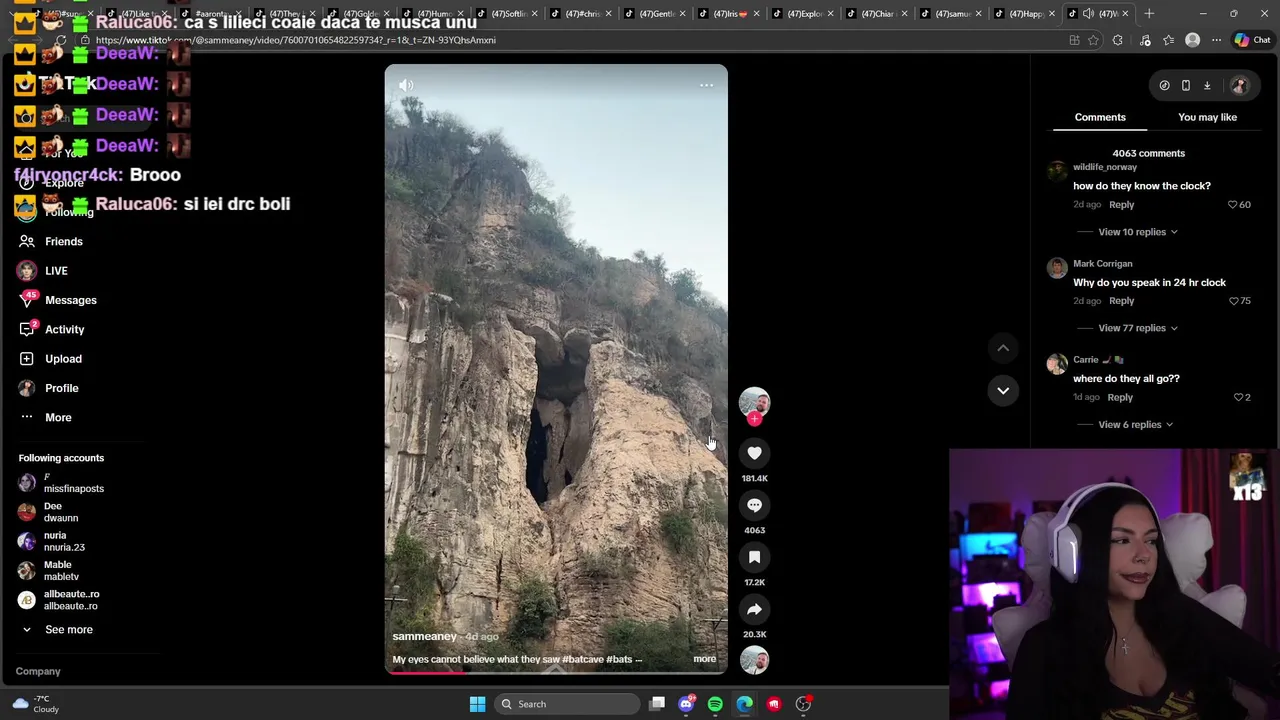Open LIVE in the sidebar
This screenshot has height=720, width=1280.
point(56,271)
